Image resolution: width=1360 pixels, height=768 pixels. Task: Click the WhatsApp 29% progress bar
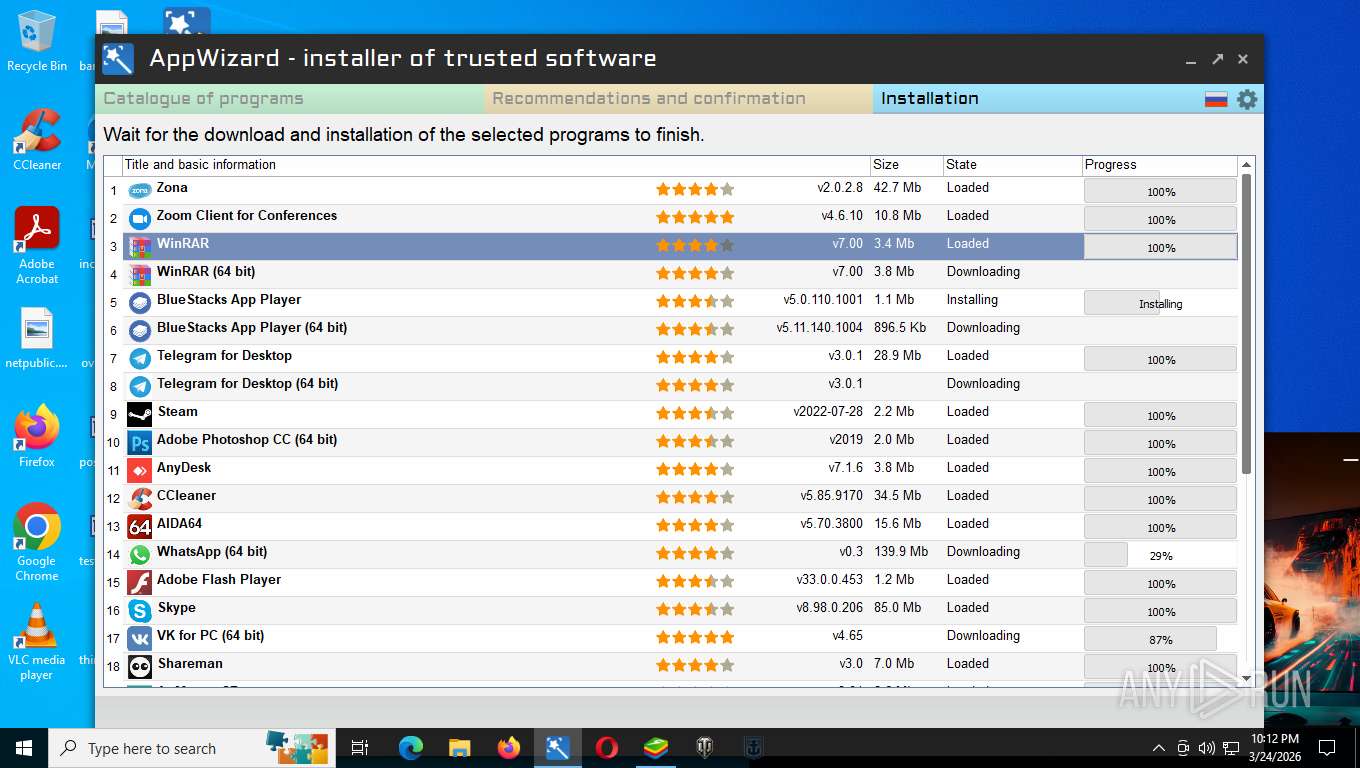click(x=1160, y=555)
